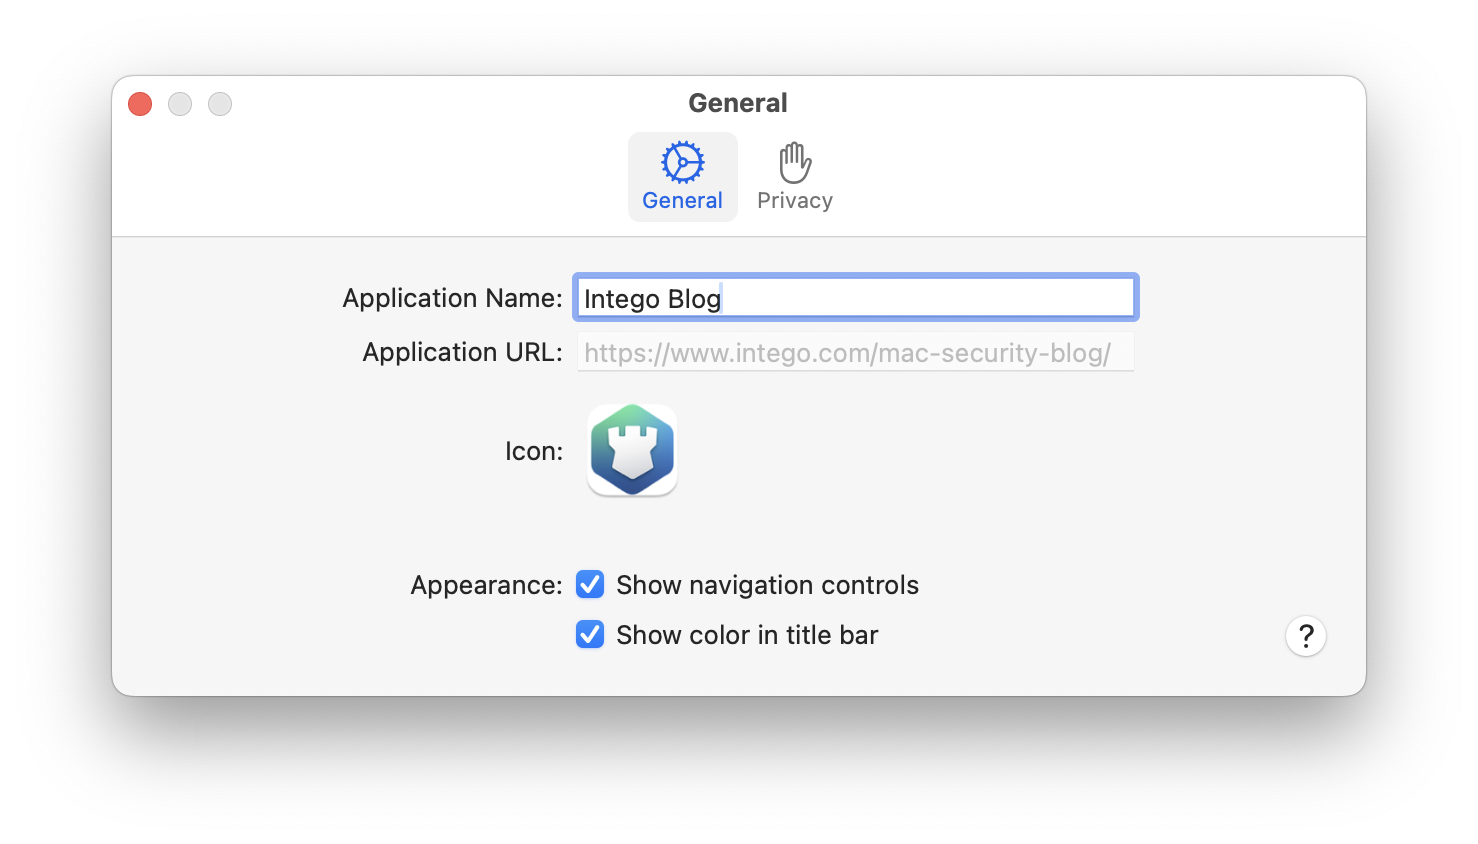Open help using the circular "?" button

(1305, 636)
